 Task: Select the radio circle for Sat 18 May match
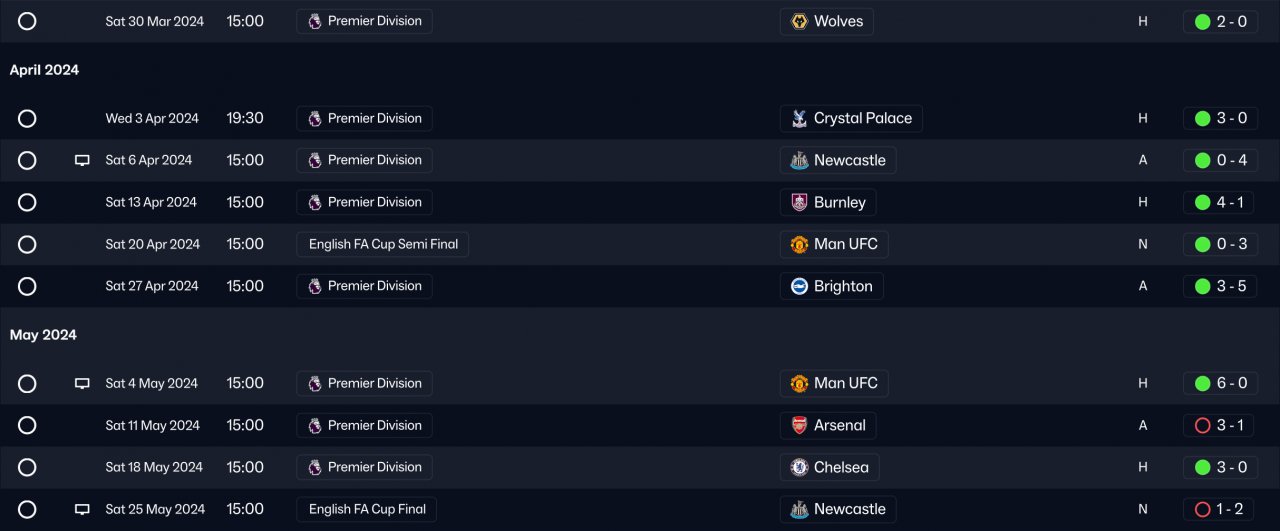pos(27,467)
